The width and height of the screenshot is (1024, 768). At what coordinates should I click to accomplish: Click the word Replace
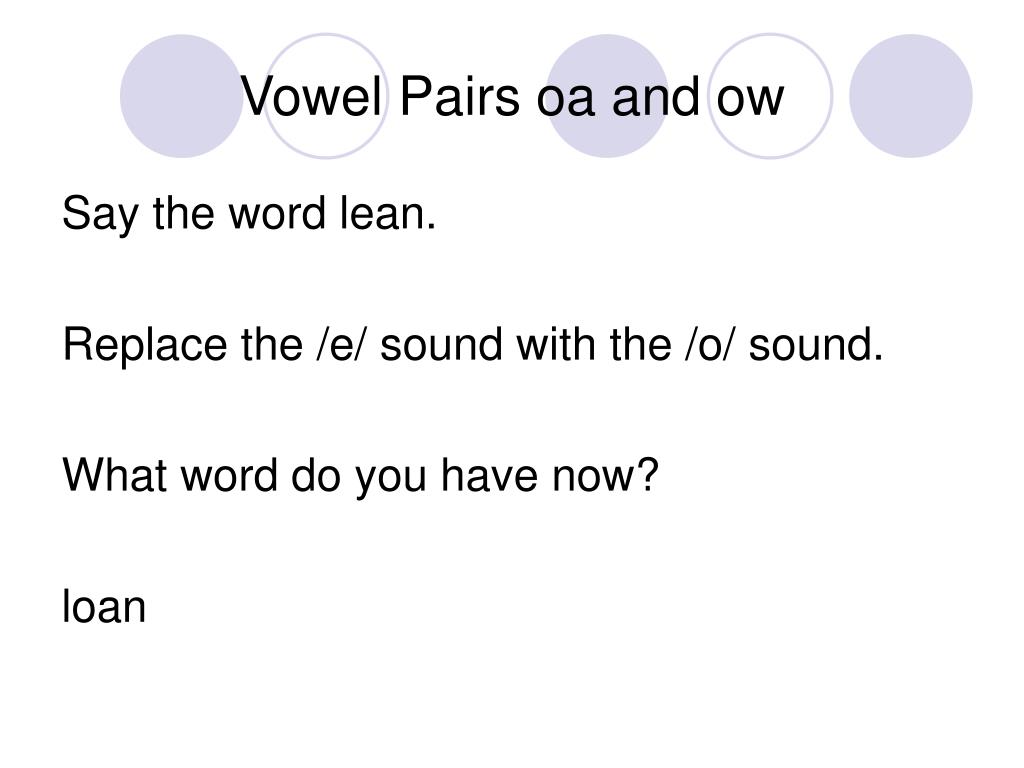(x=145, y=345)
